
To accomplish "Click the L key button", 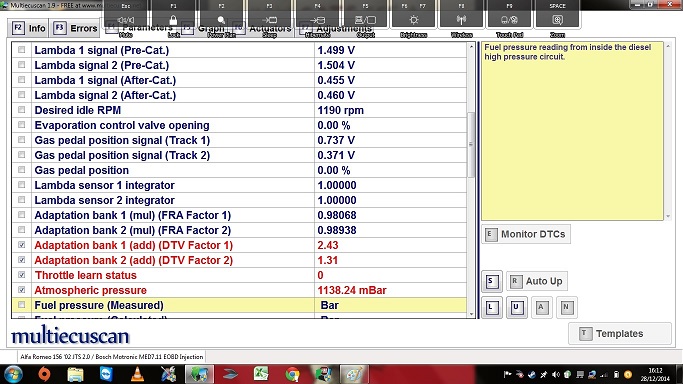I will pyautogui.click(x=492, y=307).
